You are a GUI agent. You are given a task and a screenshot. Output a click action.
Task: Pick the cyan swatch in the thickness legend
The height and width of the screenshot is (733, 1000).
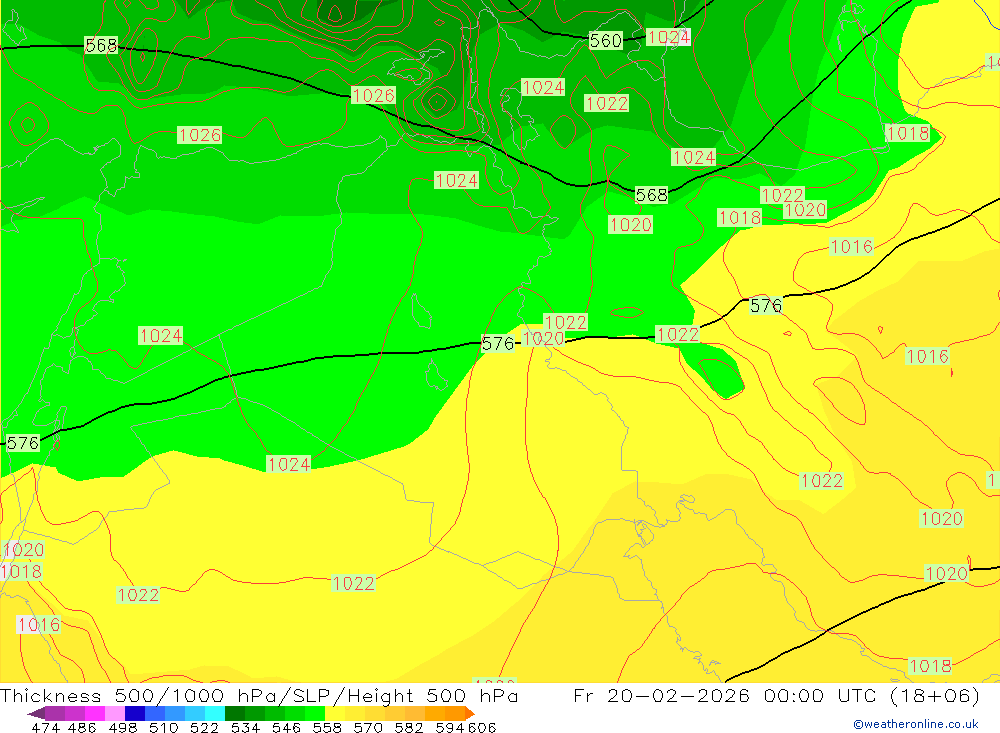tap(215, 713)
